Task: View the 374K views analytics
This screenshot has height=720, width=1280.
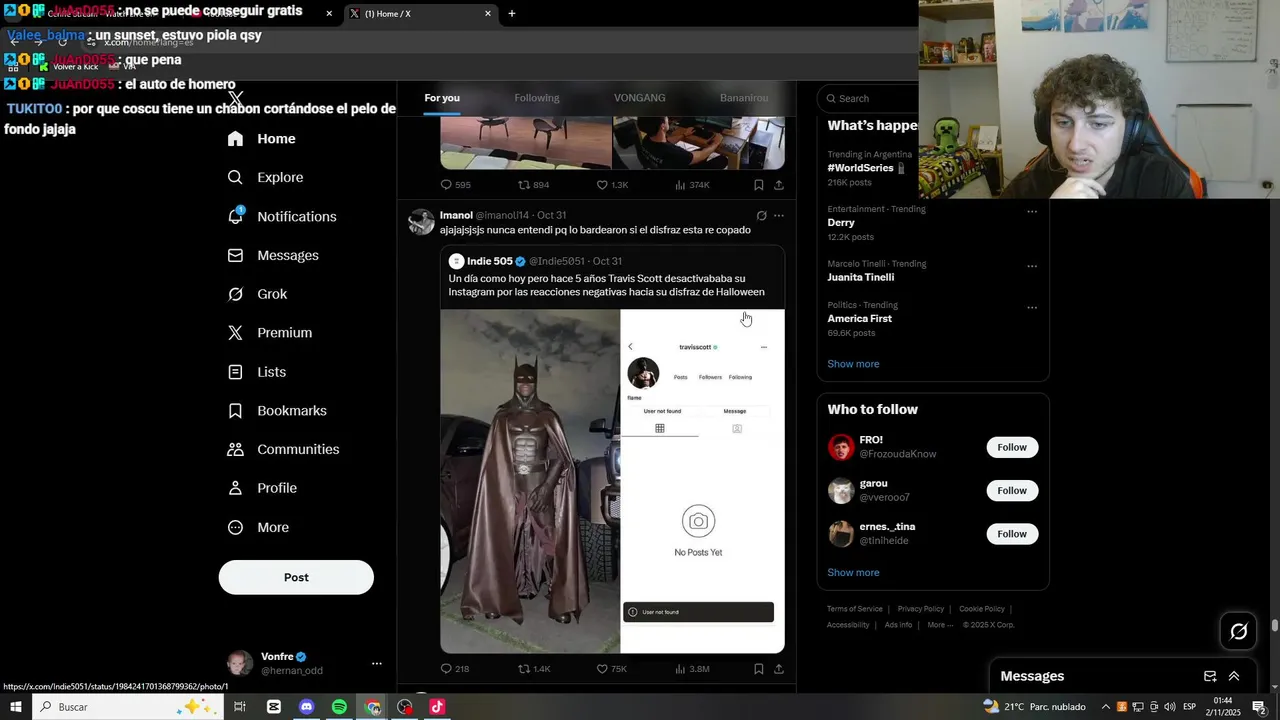Action: tap(692, 185)
